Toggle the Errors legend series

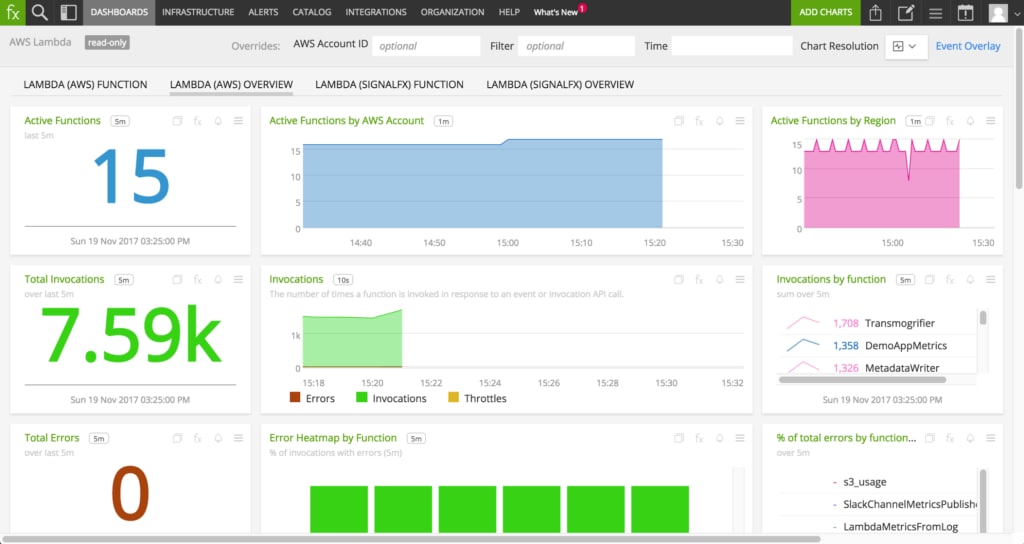(312, 398)
